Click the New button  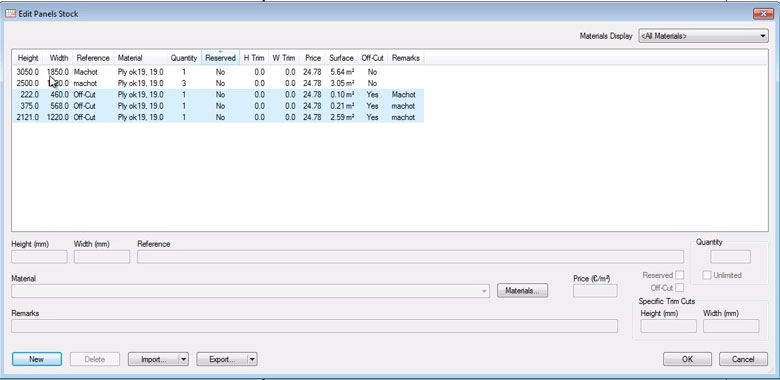(37, 359)
